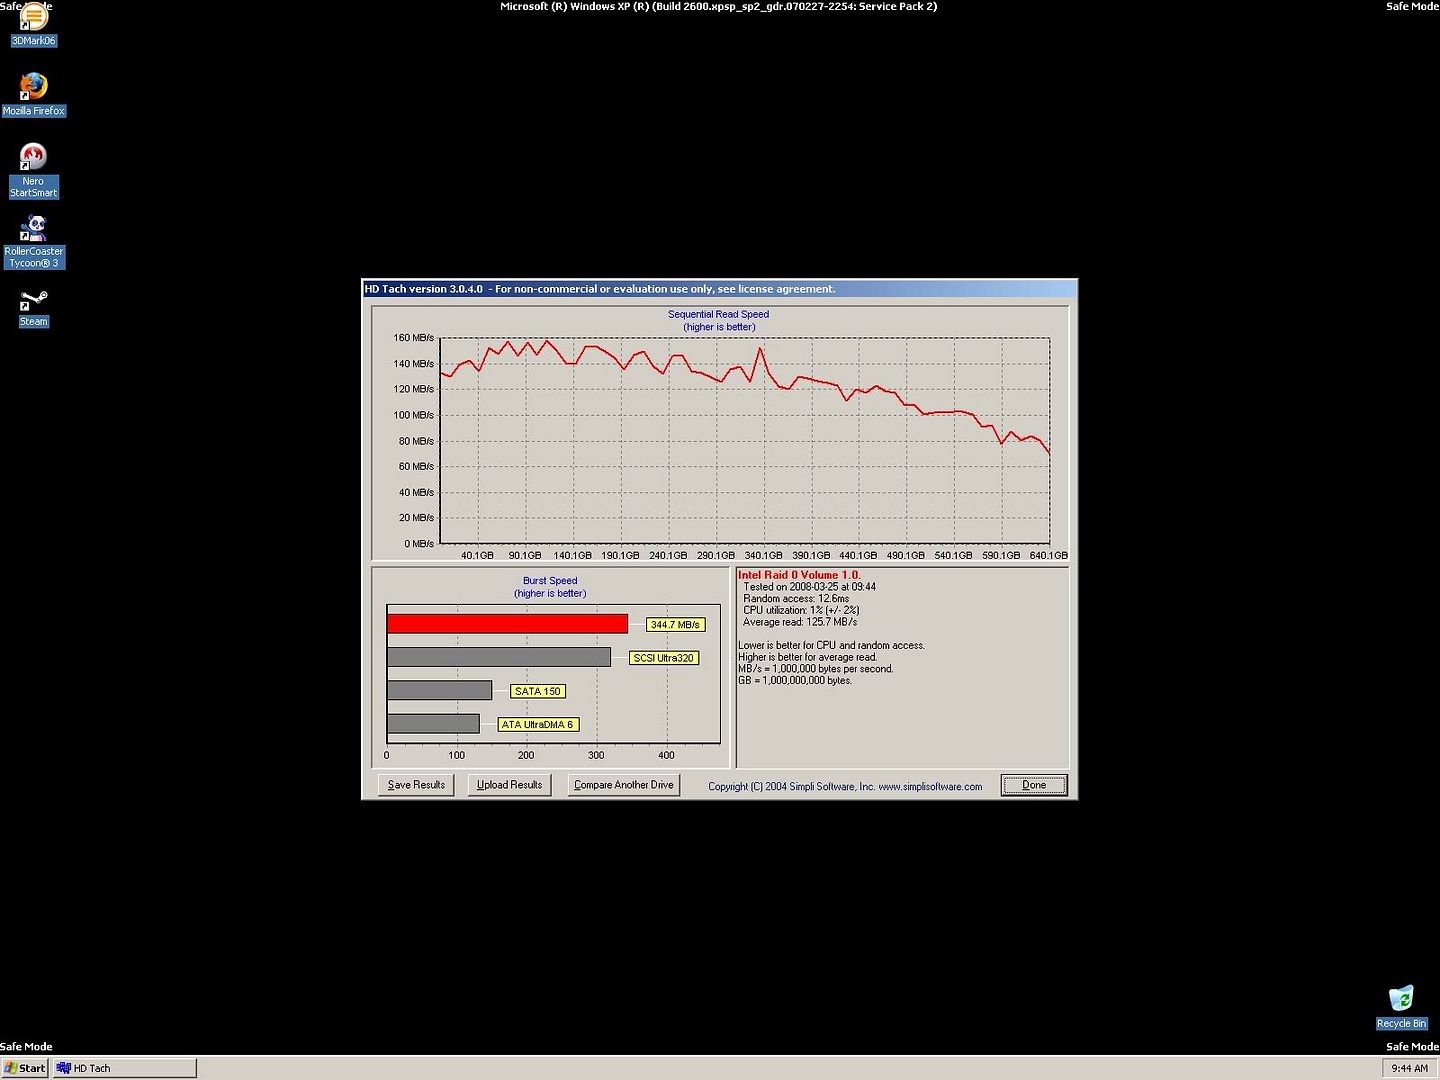Image resolution: width=1440 pixels, height=1080 pixels.
Task: Click the HD Tach window title bar
Action: pos(719,289)
